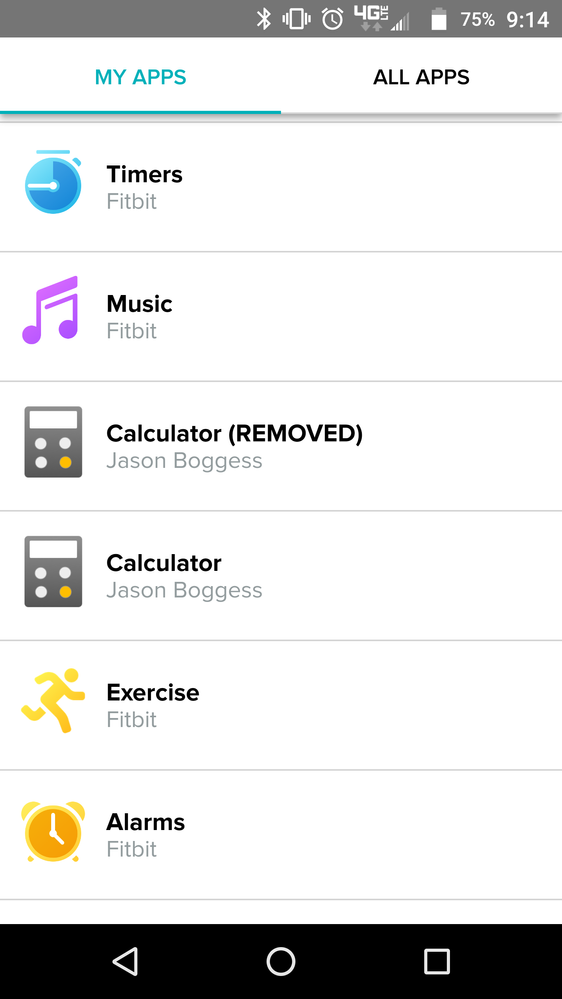Image resolution: width=562 pixels, height=999 pixels.
Task: Tap the status bar alarm clock icon
Action: click(x=332, y=19)
